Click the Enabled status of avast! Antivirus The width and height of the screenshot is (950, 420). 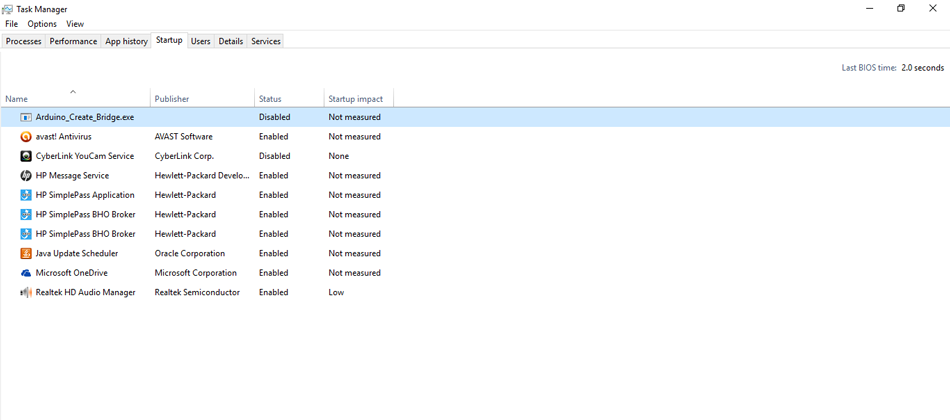pos(273,136)
